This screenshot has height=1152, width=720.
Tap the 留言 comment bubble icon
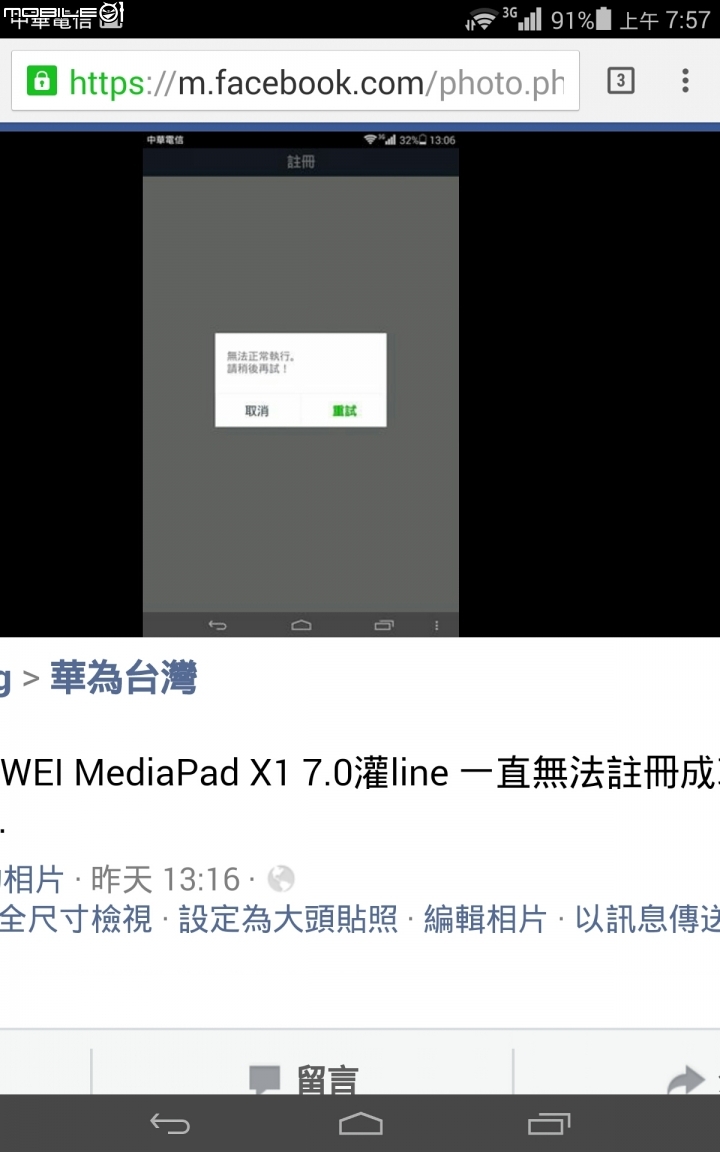tap(265, 1079)
